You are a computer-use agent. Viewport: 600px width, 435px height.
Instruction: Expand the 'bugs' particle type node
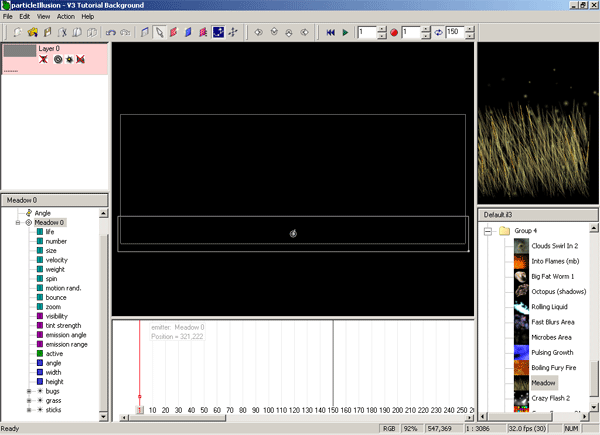(x=30, y=391)
